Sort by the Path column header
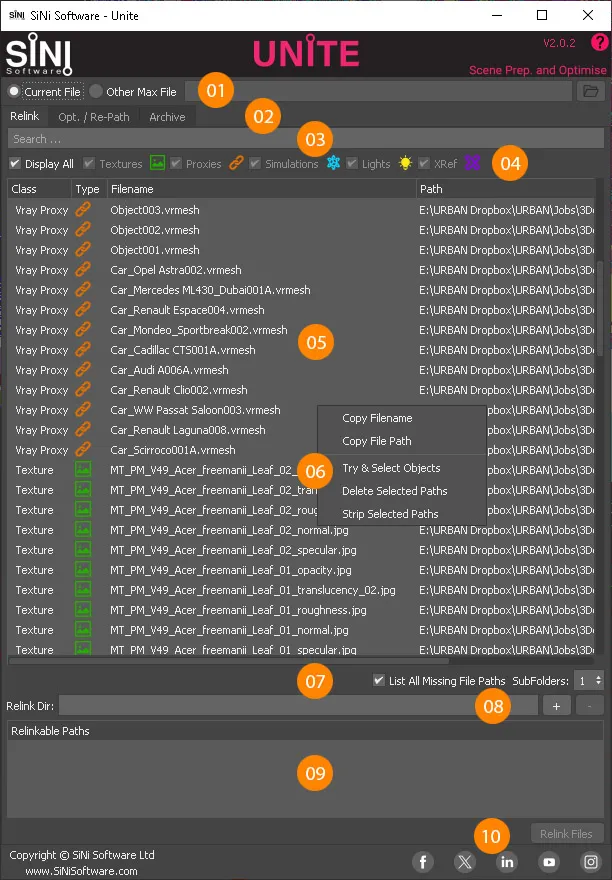 (x=505, y=189)
